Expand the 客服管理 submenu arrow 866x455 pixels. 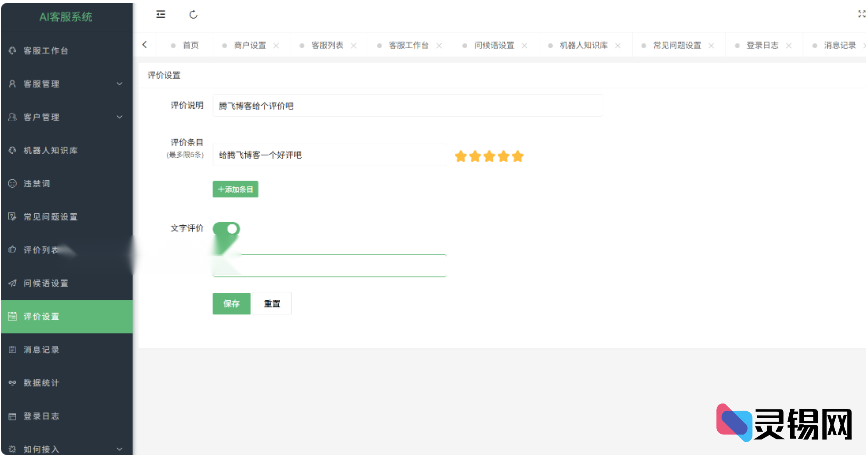tap(119, 83)
